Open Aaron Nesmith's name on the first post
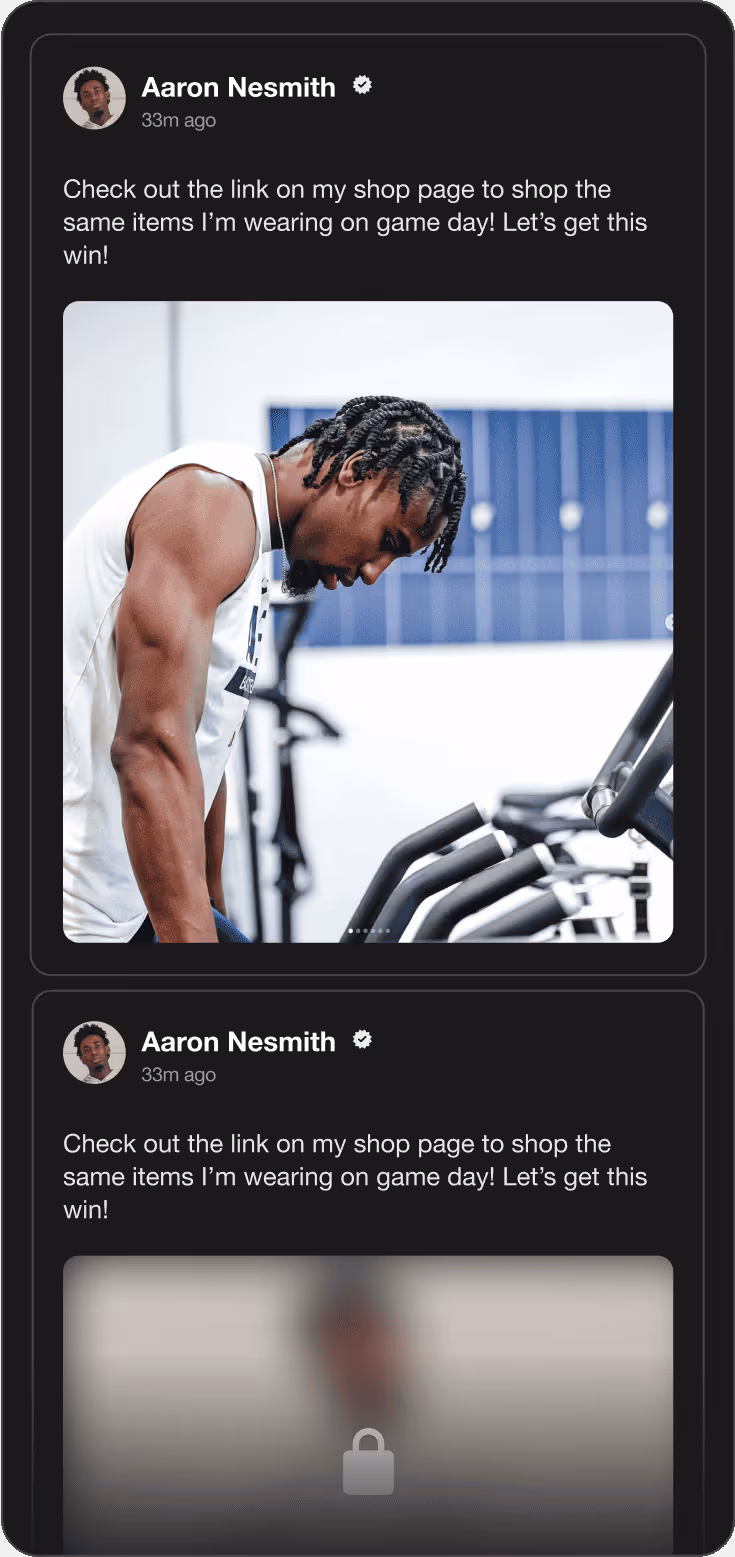 [x=239, y=87]
